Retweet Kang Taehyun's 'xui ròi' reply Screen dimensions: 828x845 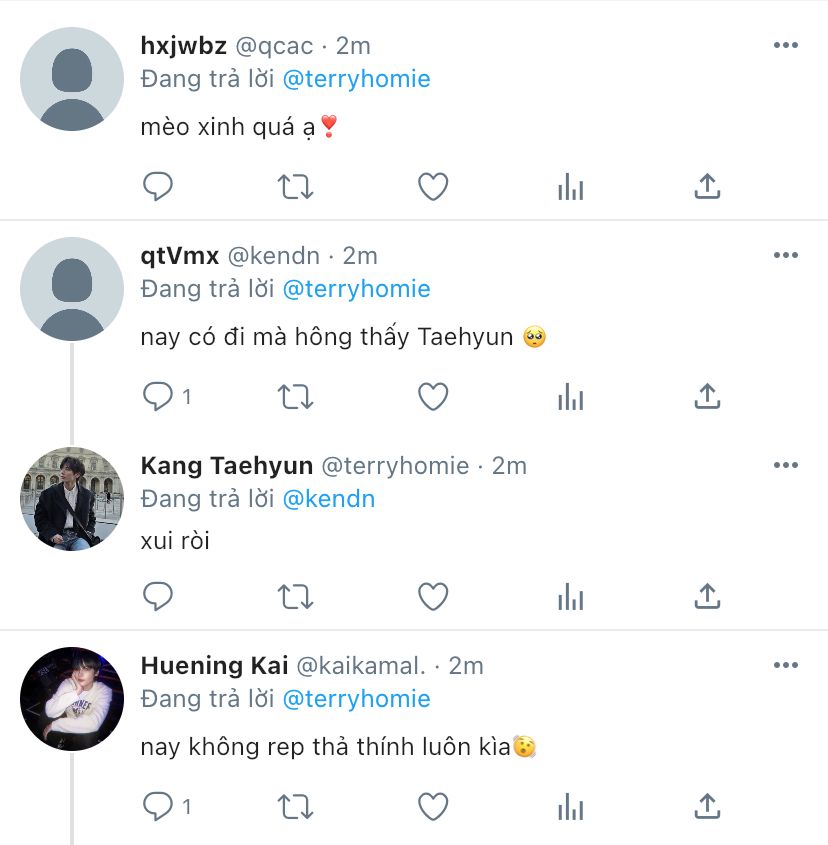point(295,597)
